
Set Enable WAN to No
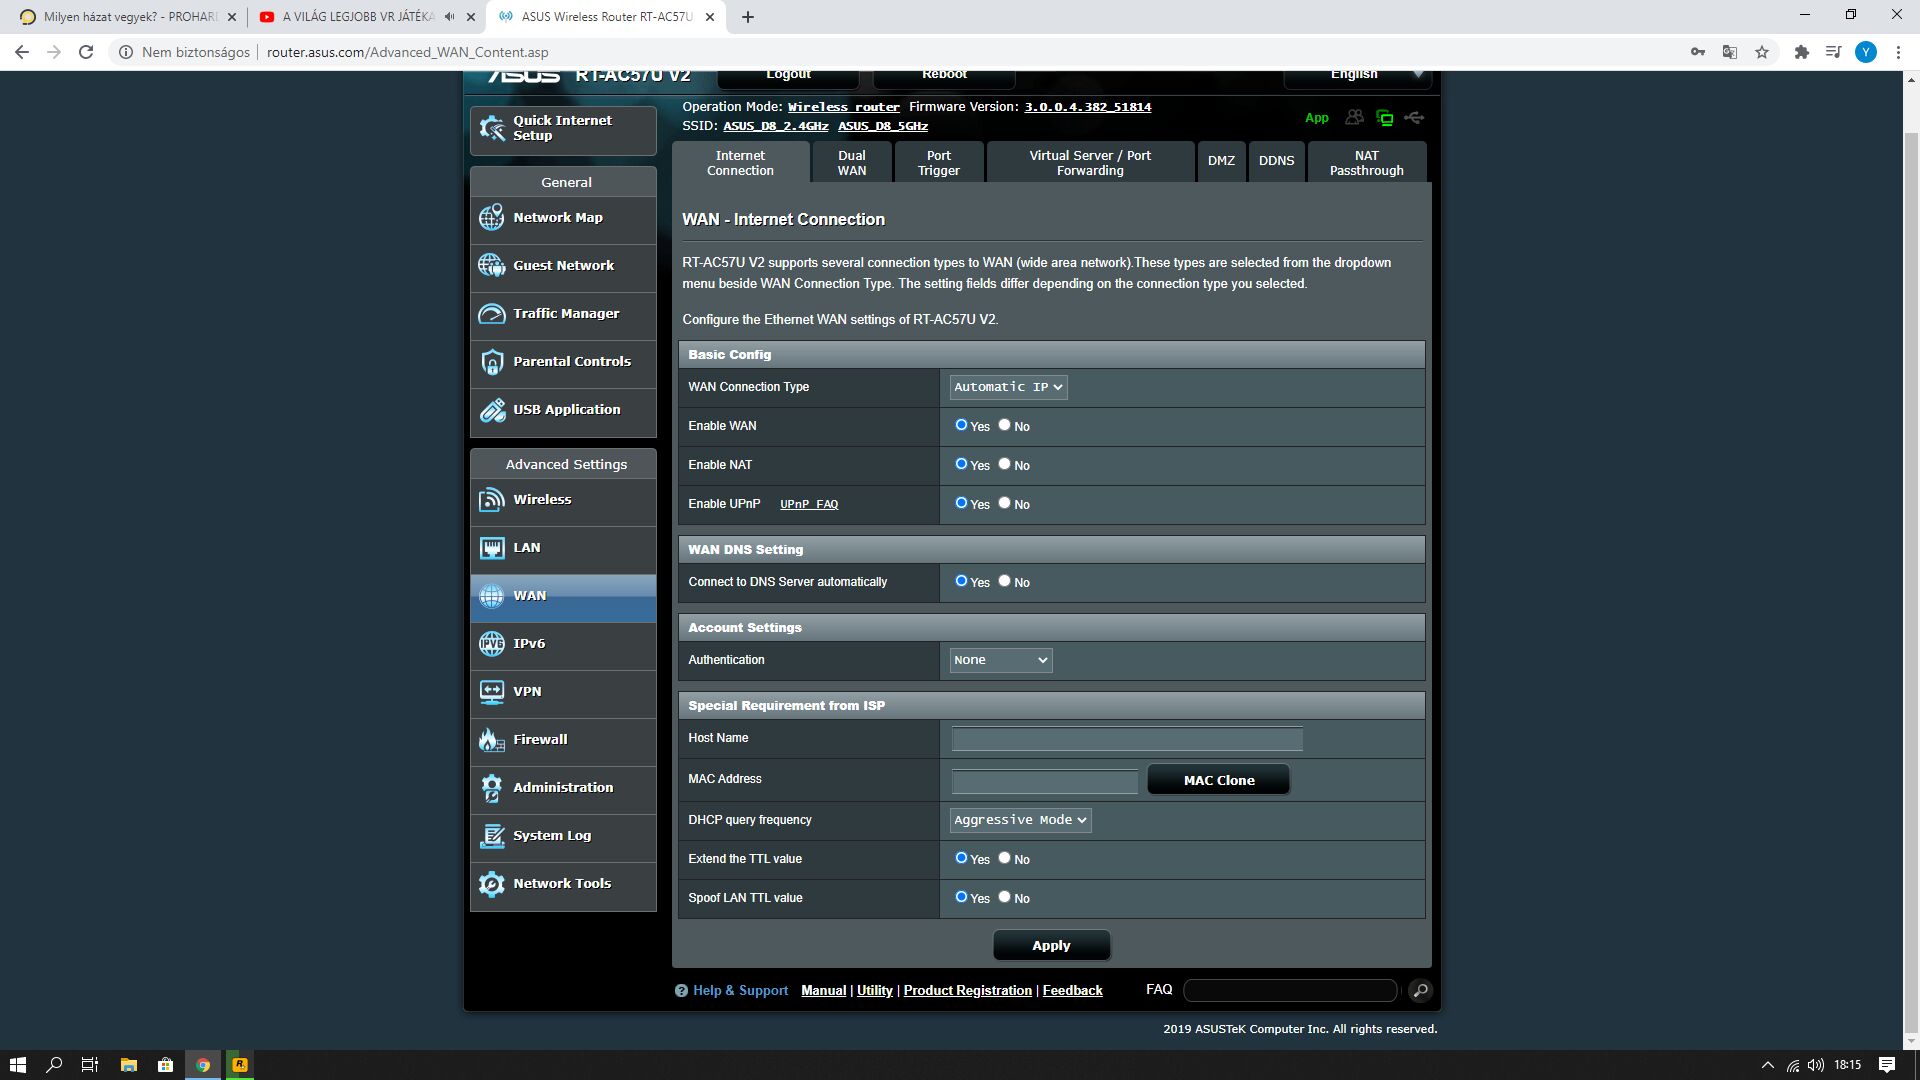coord(1004,425)
